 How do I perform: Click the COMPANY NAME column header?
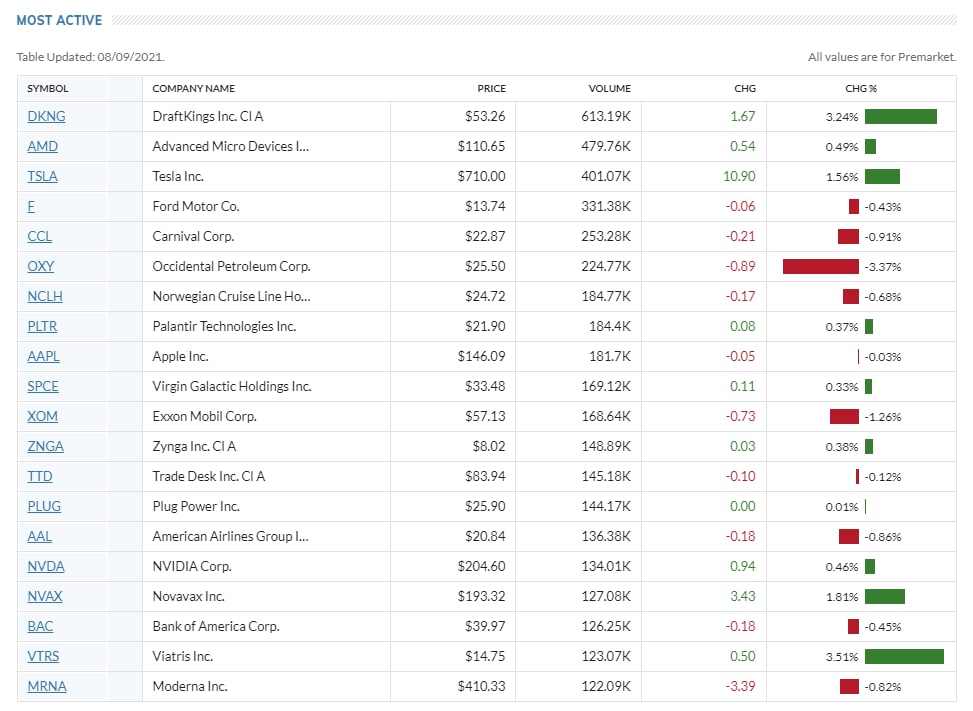[194, 89]
